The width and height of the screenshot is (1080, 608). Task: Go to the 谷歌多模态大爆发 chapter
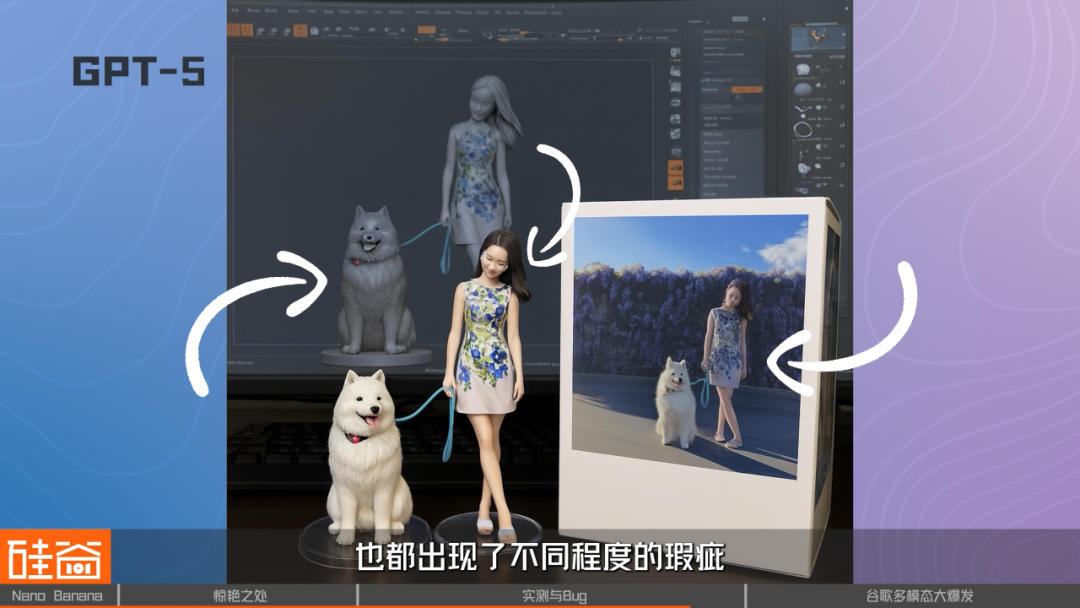(919, 596)
